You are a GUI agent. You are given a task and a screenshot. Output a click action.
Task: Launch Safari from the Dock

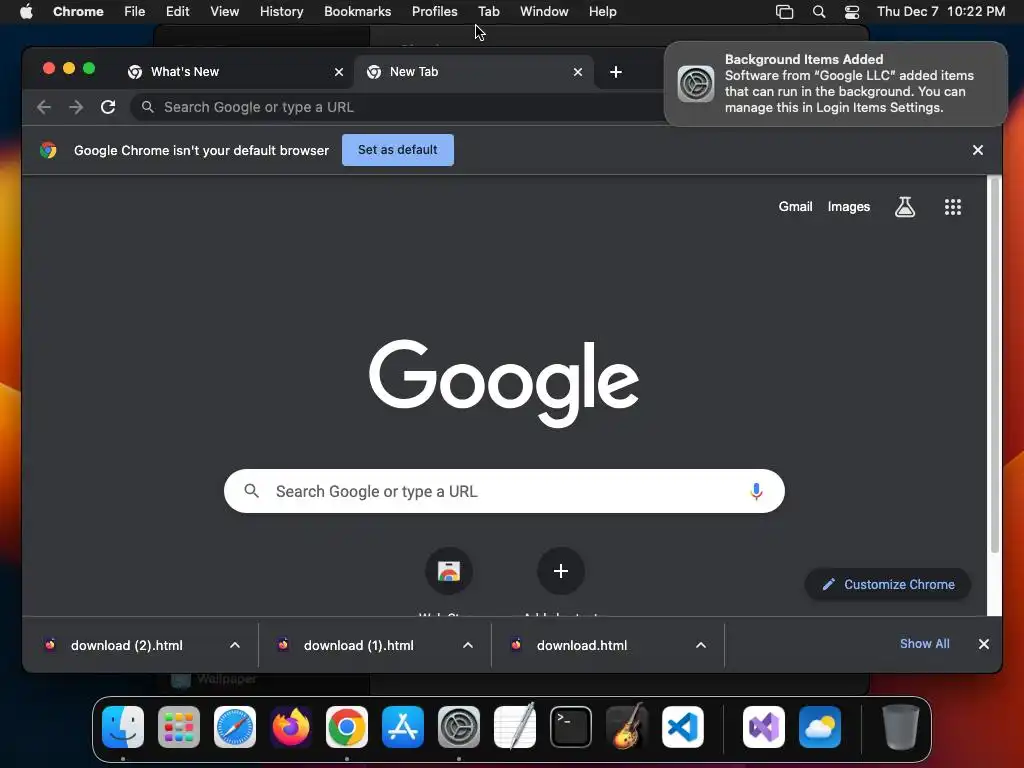point(235,727)
